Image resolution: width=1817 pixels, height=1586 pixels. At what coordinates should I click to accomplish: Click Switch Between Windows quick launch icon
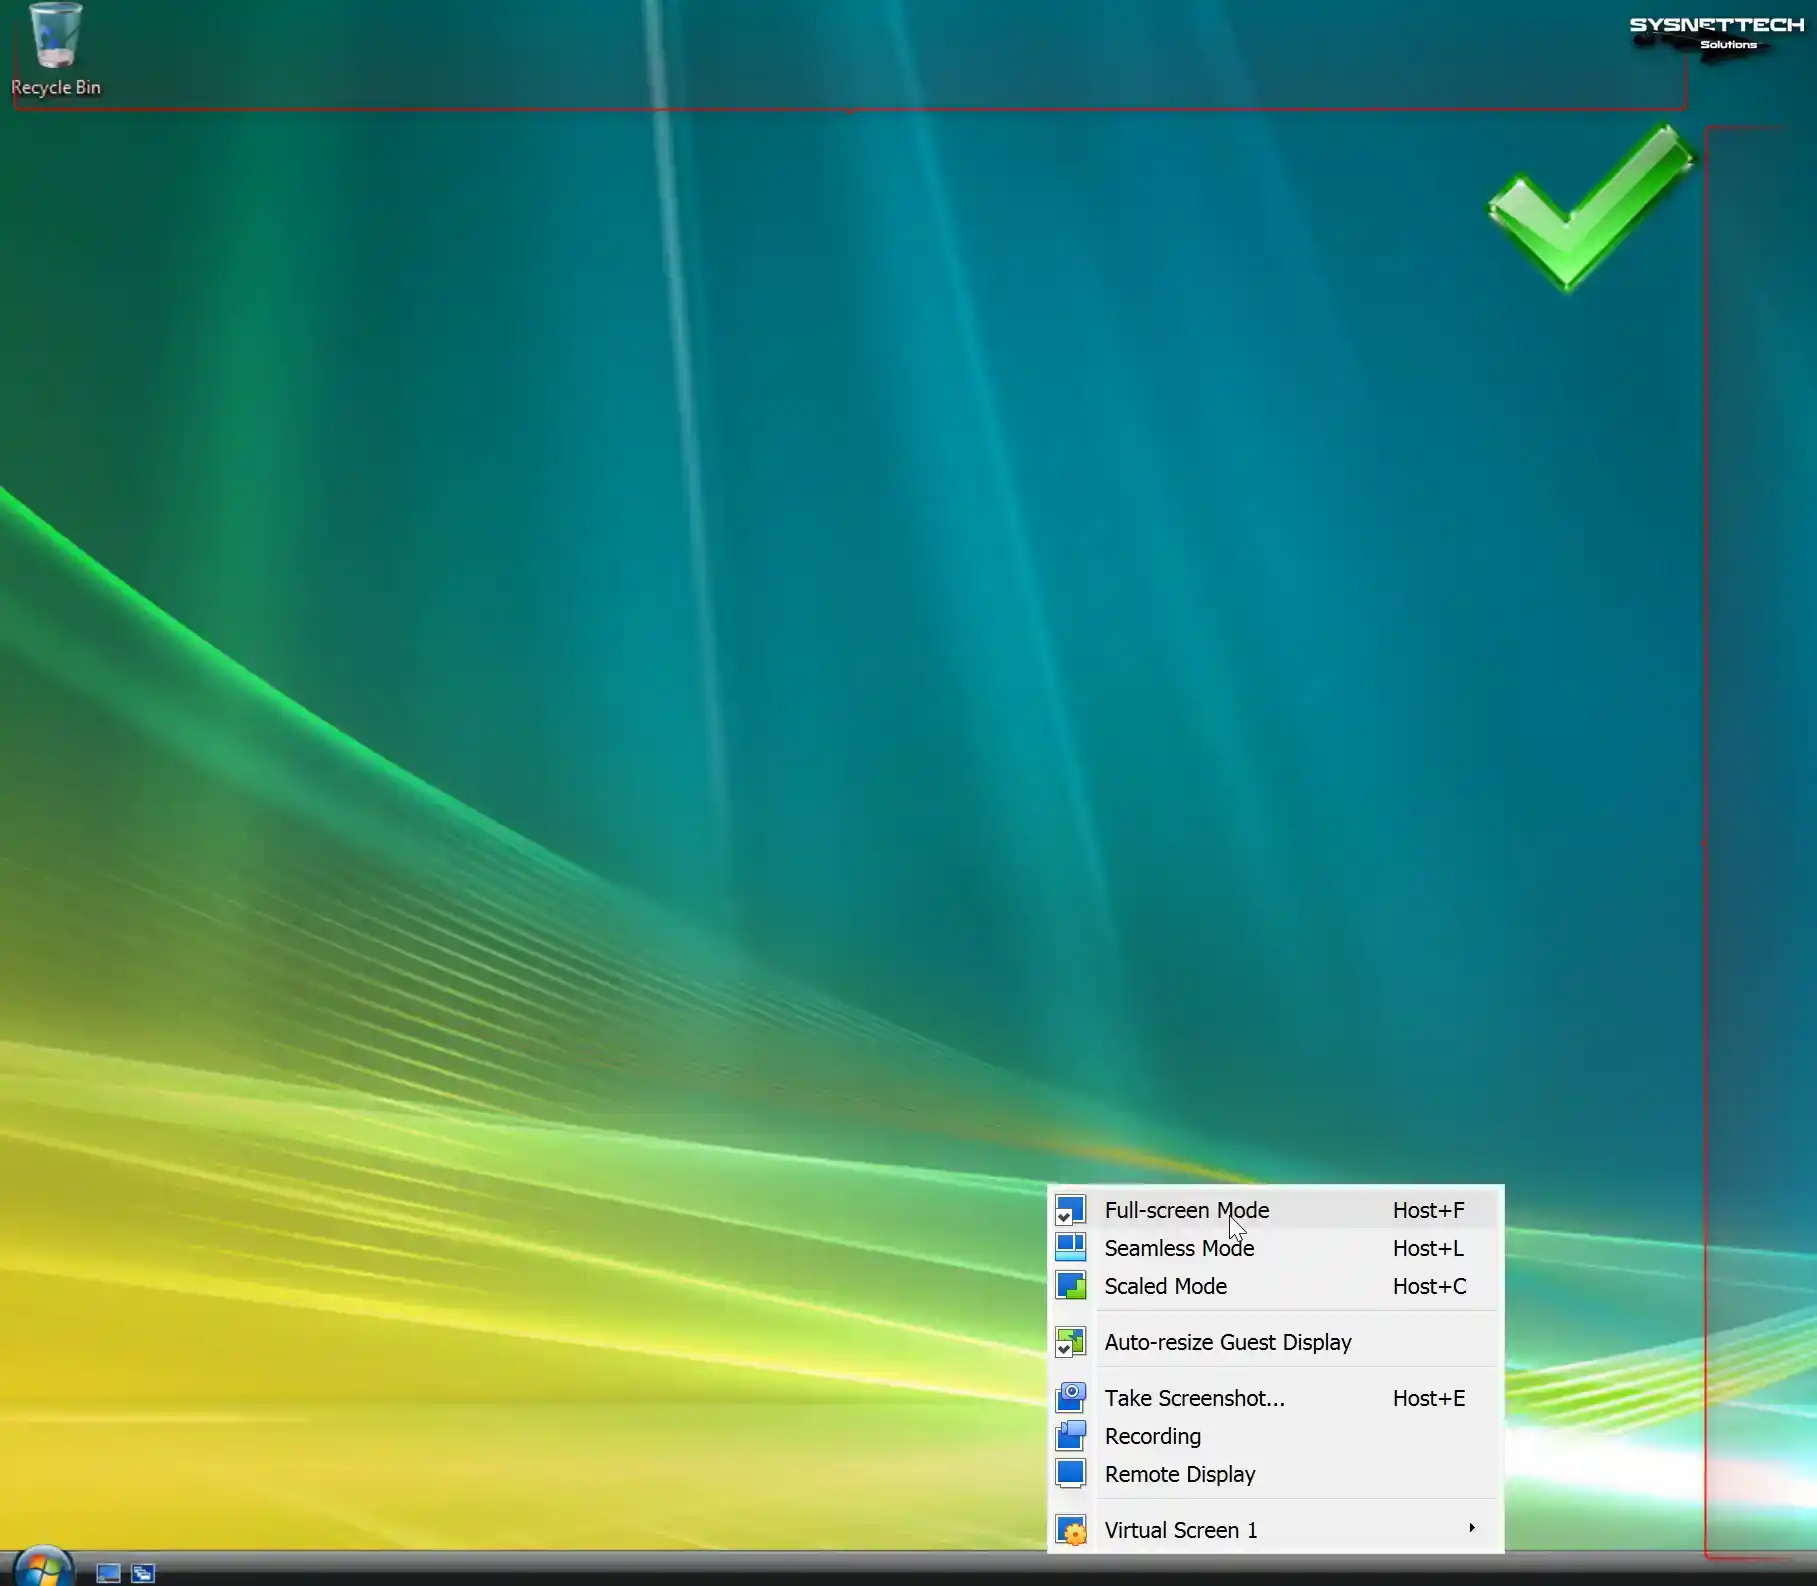click(x=143, y=1574)
